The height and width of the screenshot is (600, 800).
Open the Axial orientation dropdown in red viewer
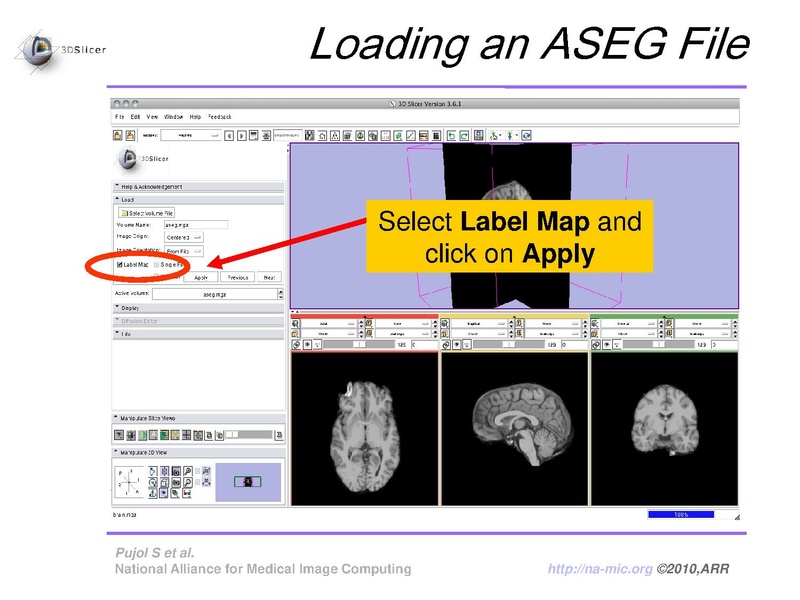pyautogui.click(x=330, y=323)
